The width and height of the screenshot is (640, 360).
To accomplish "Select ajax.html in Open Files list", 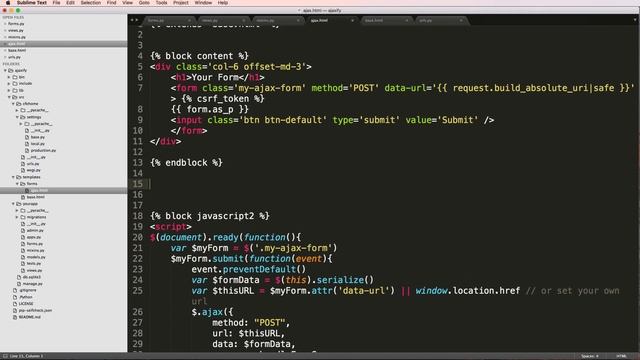I will click(63, 44).
